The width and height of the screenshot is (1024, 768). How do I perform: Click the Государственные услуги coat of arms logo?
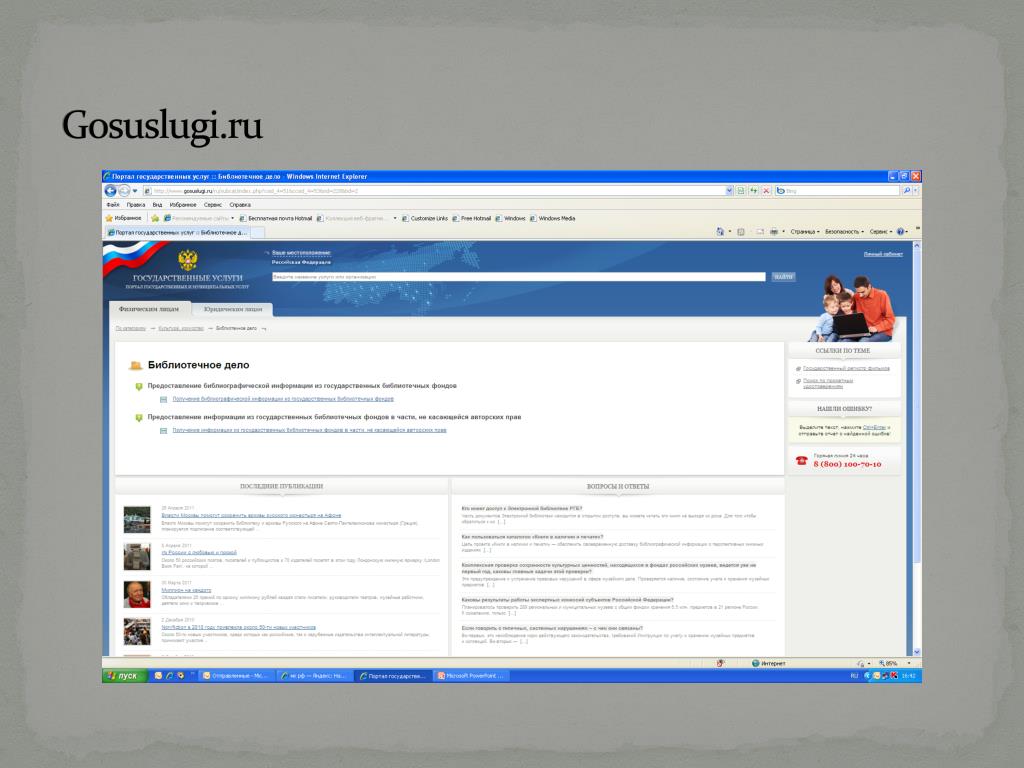[x=187, y=260]
